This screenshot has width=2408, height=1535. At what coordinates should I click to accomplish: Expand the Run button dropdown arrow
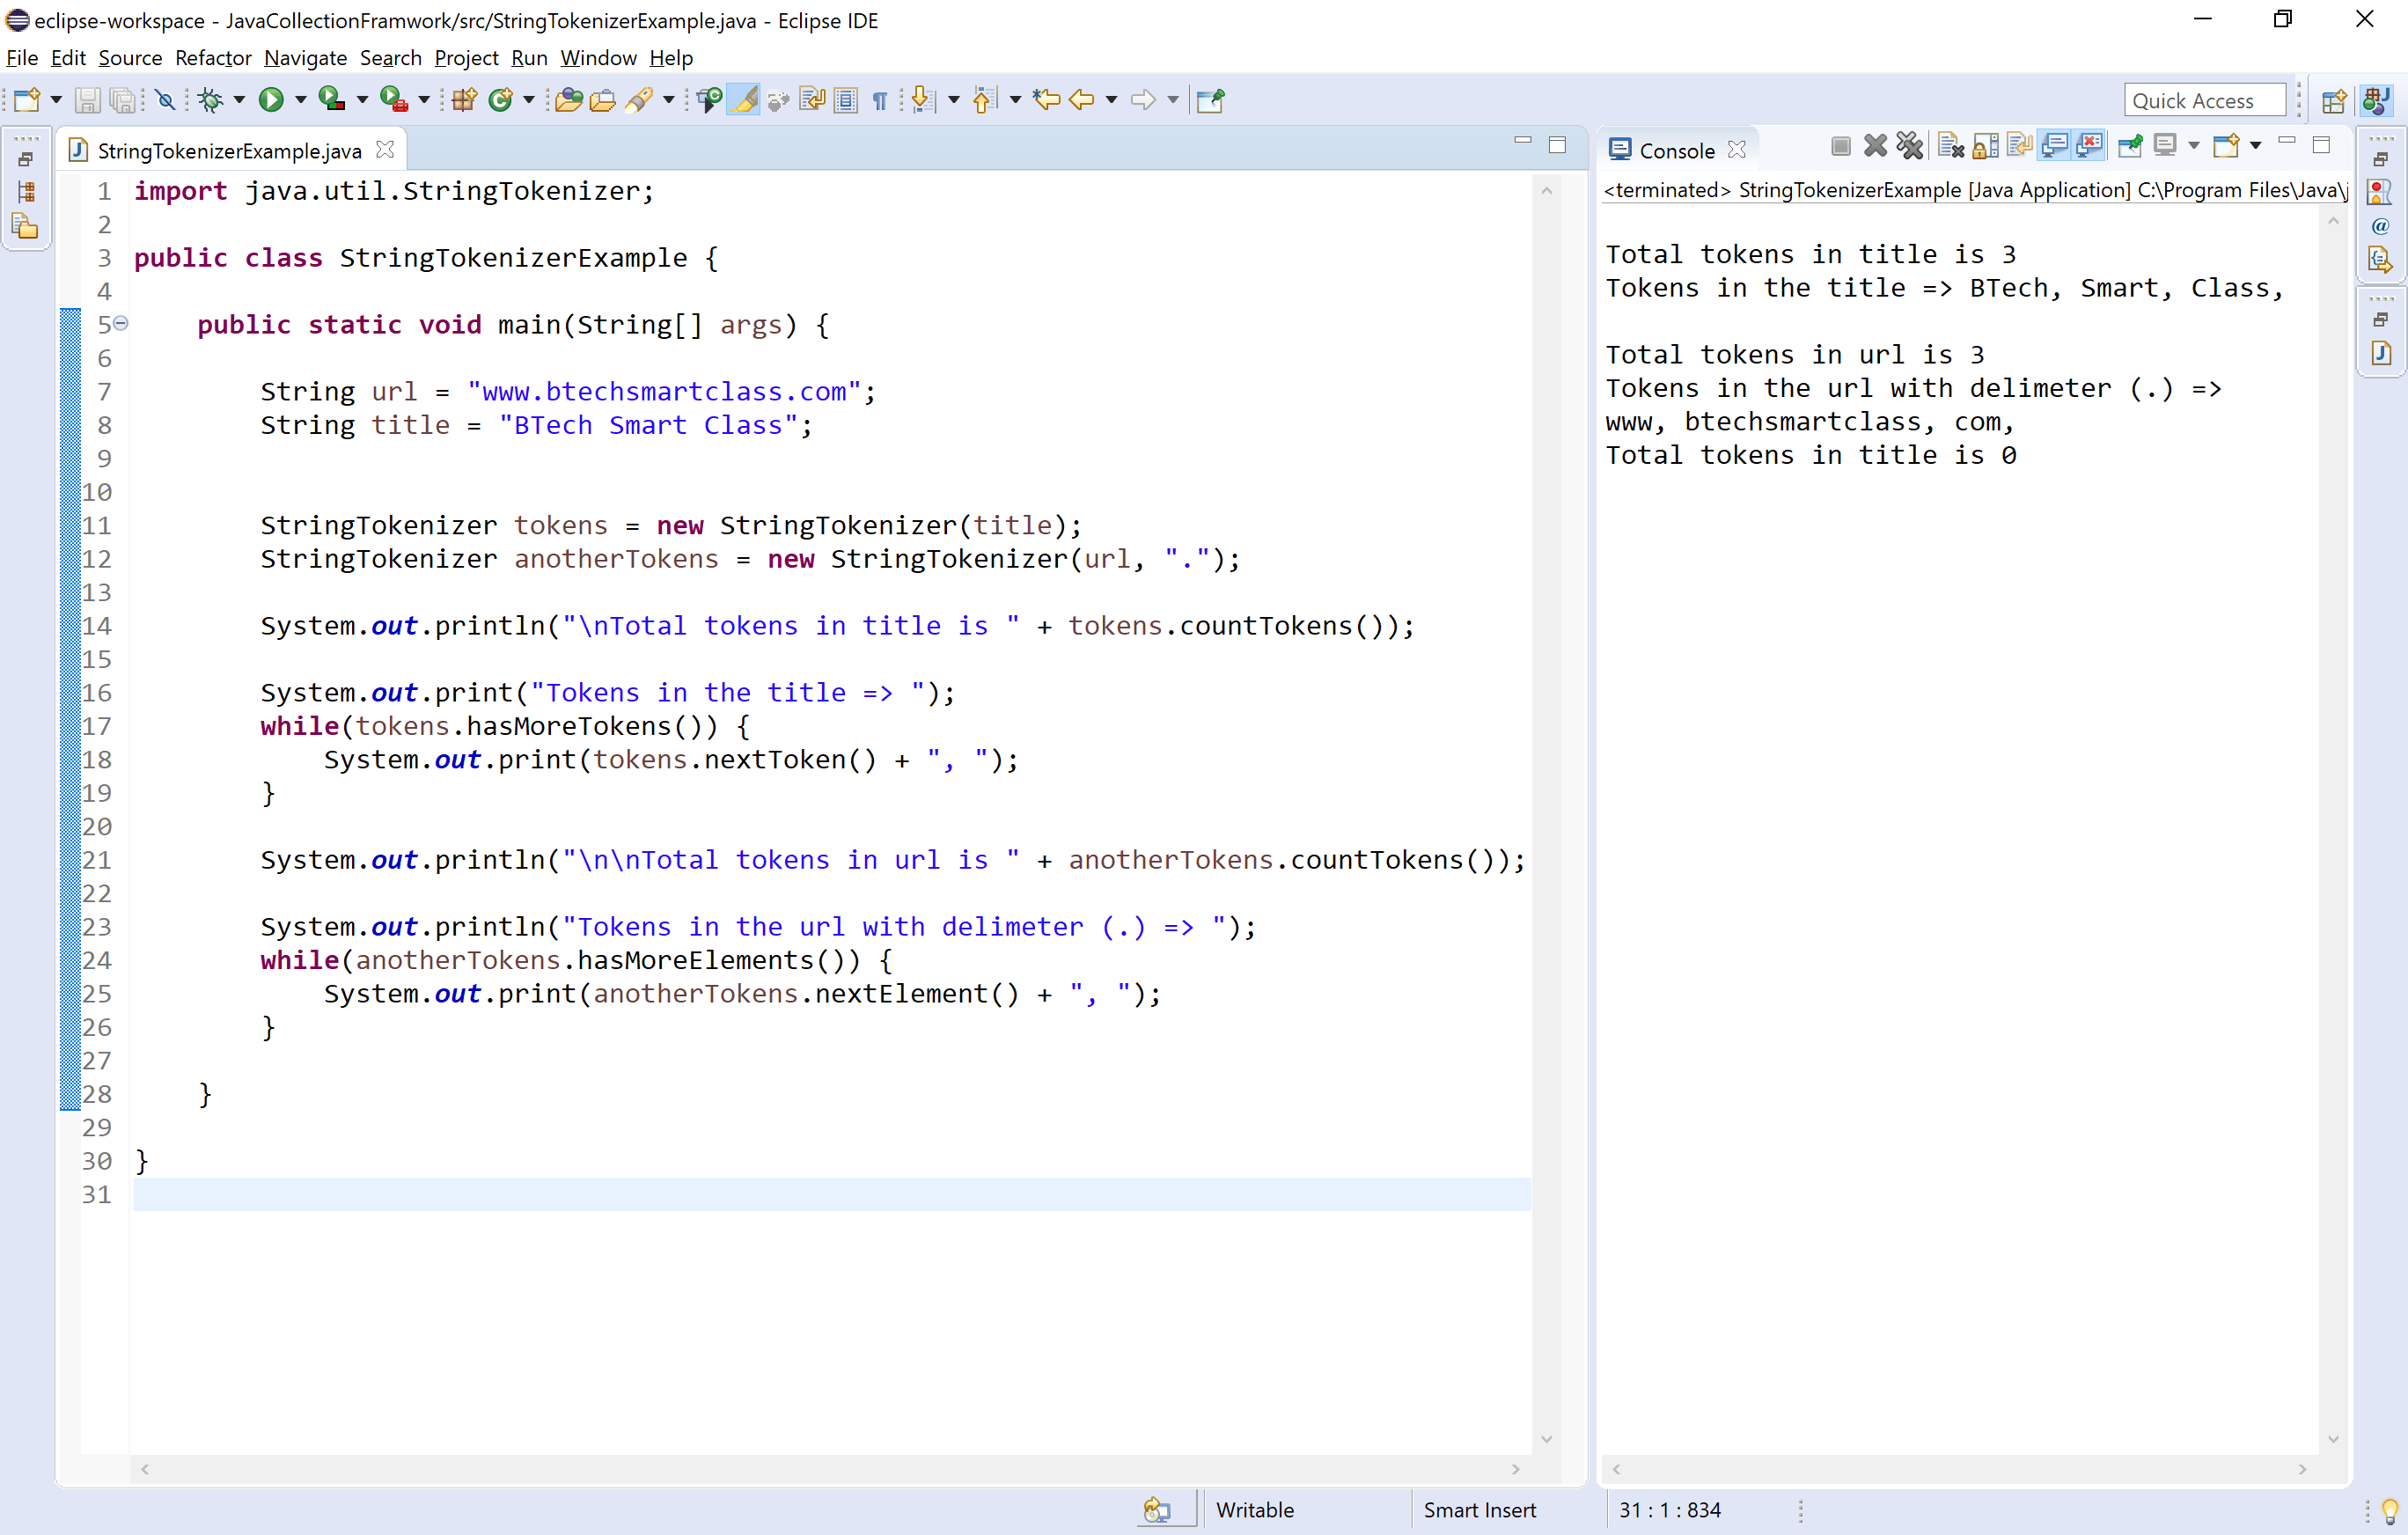[298, 99]
